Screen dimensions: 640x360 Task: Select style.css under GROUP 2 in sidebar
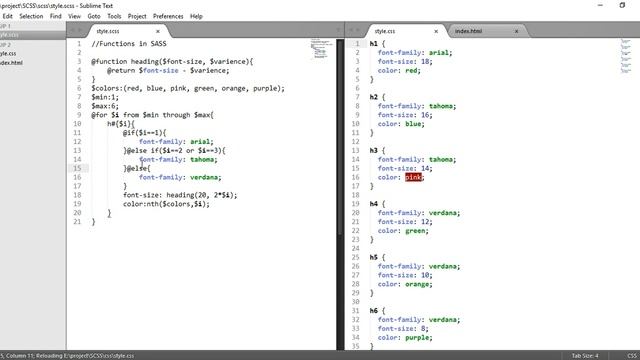(8, 53)
